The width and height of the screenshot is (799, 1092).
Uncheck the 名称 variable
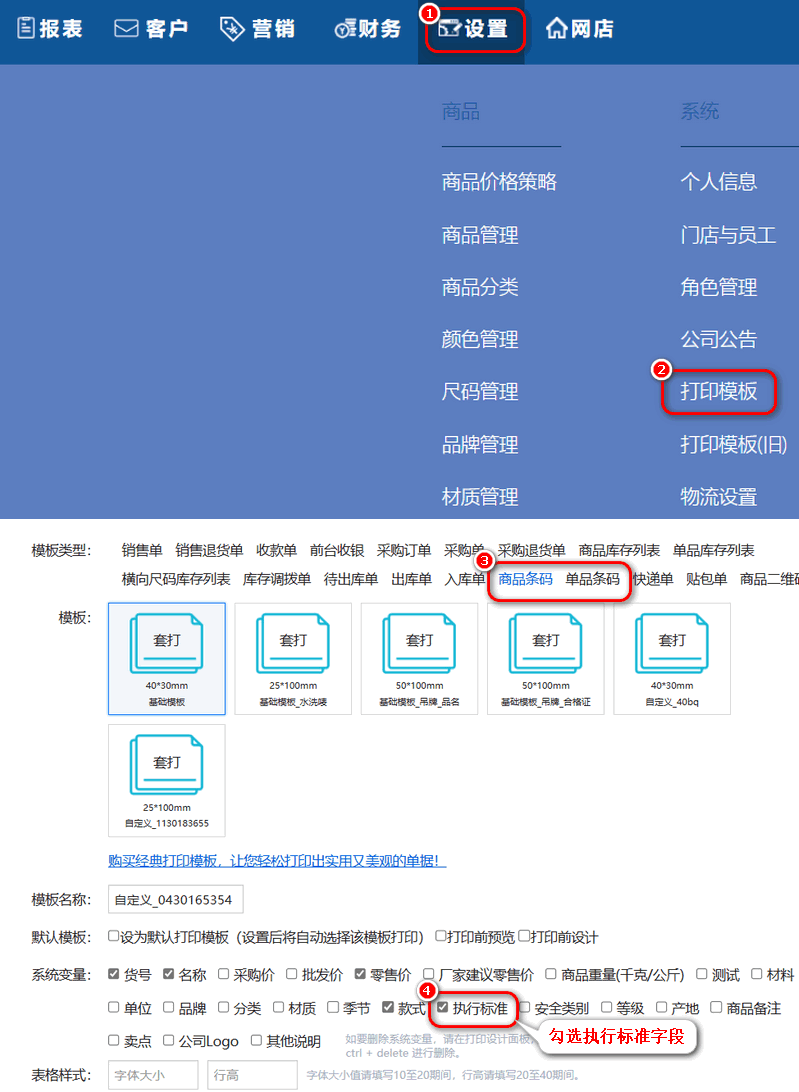pos(169,974)
